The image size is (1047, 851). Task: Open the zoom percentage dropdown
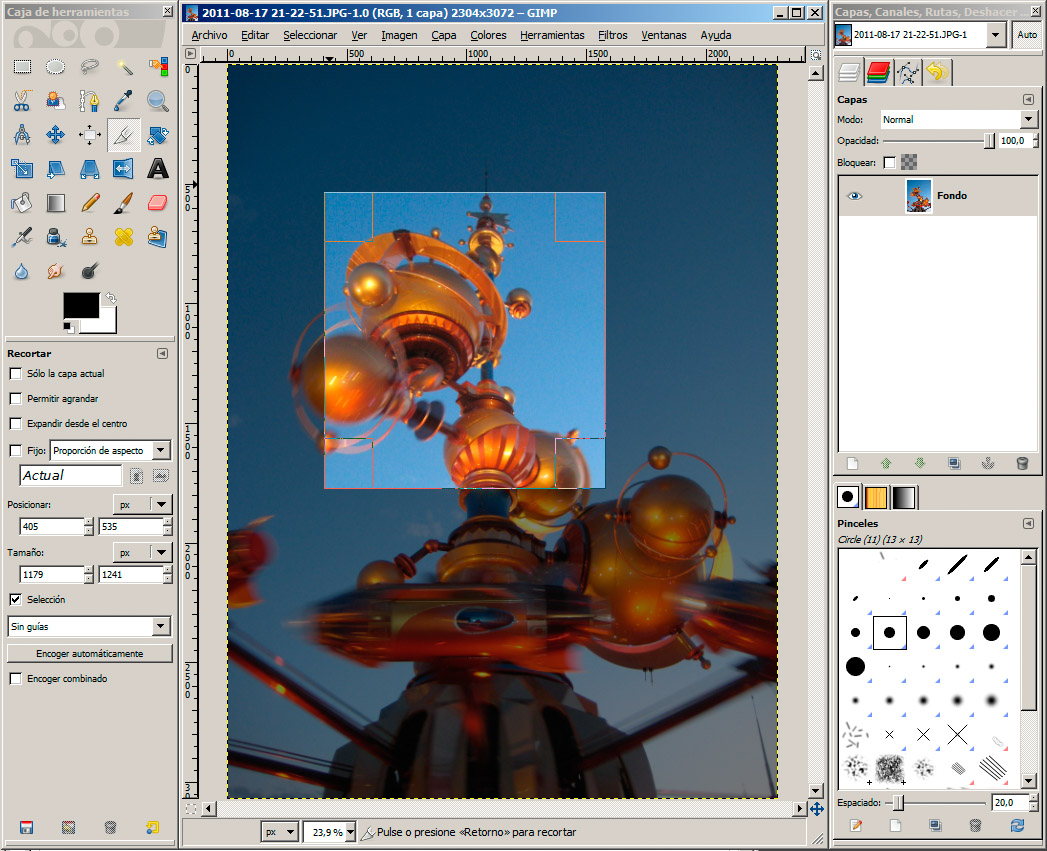tap(351, 832)
